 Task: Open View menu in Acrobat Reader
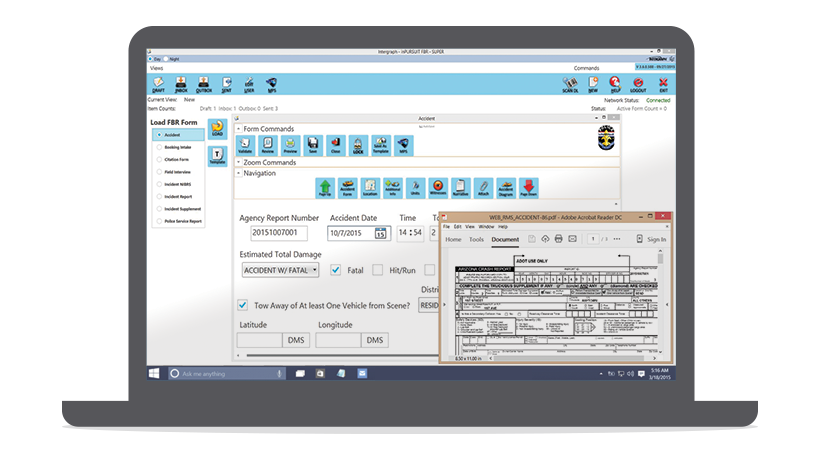(470, 227)
